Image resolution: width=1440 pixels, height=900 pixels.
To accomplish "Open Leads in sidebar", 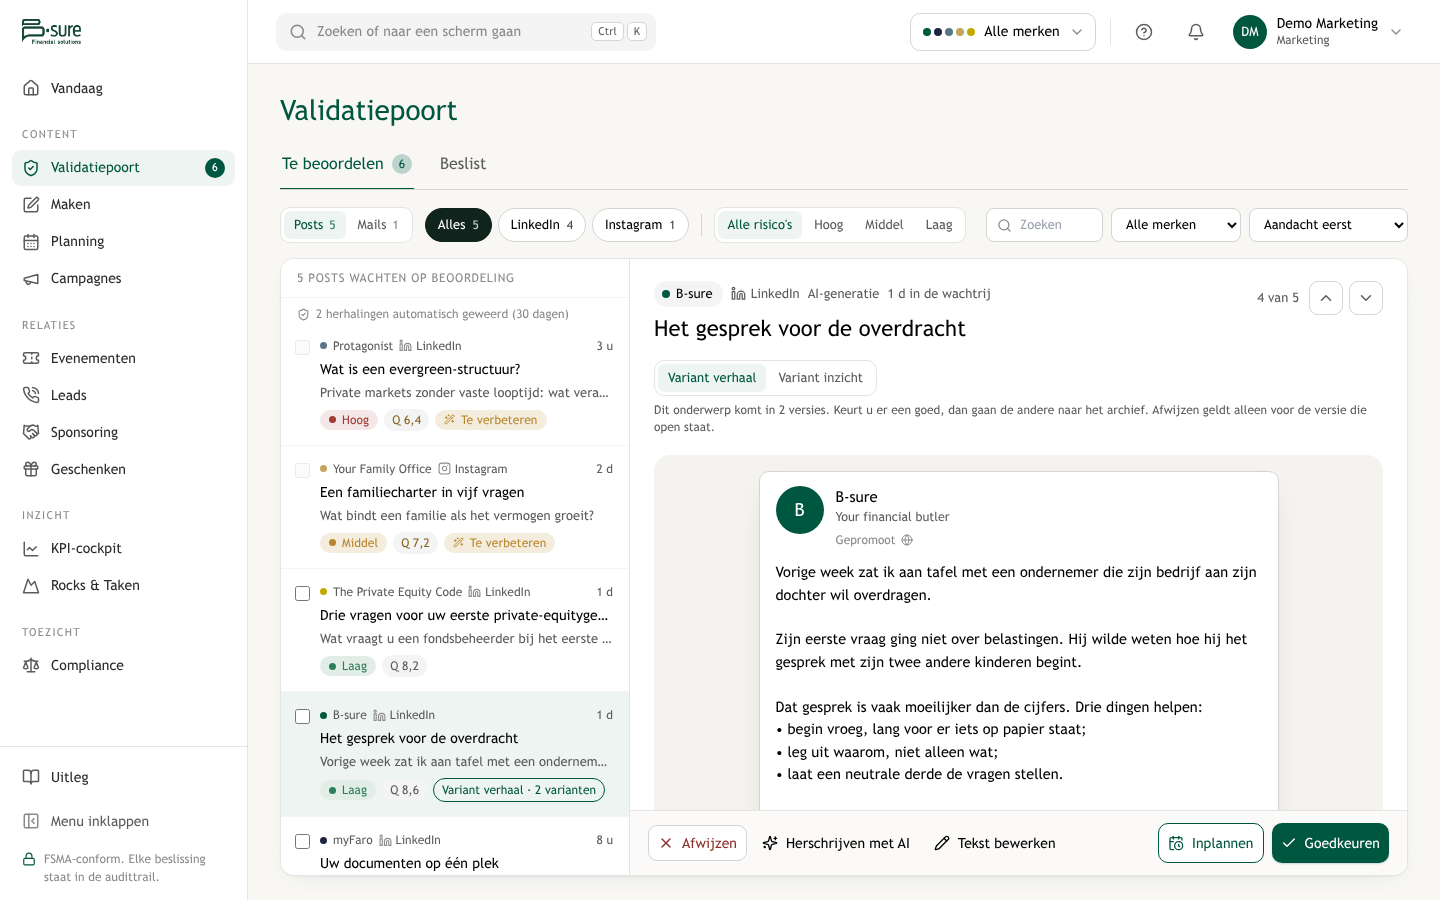I will pyautogui.click(x=123, y=395).
